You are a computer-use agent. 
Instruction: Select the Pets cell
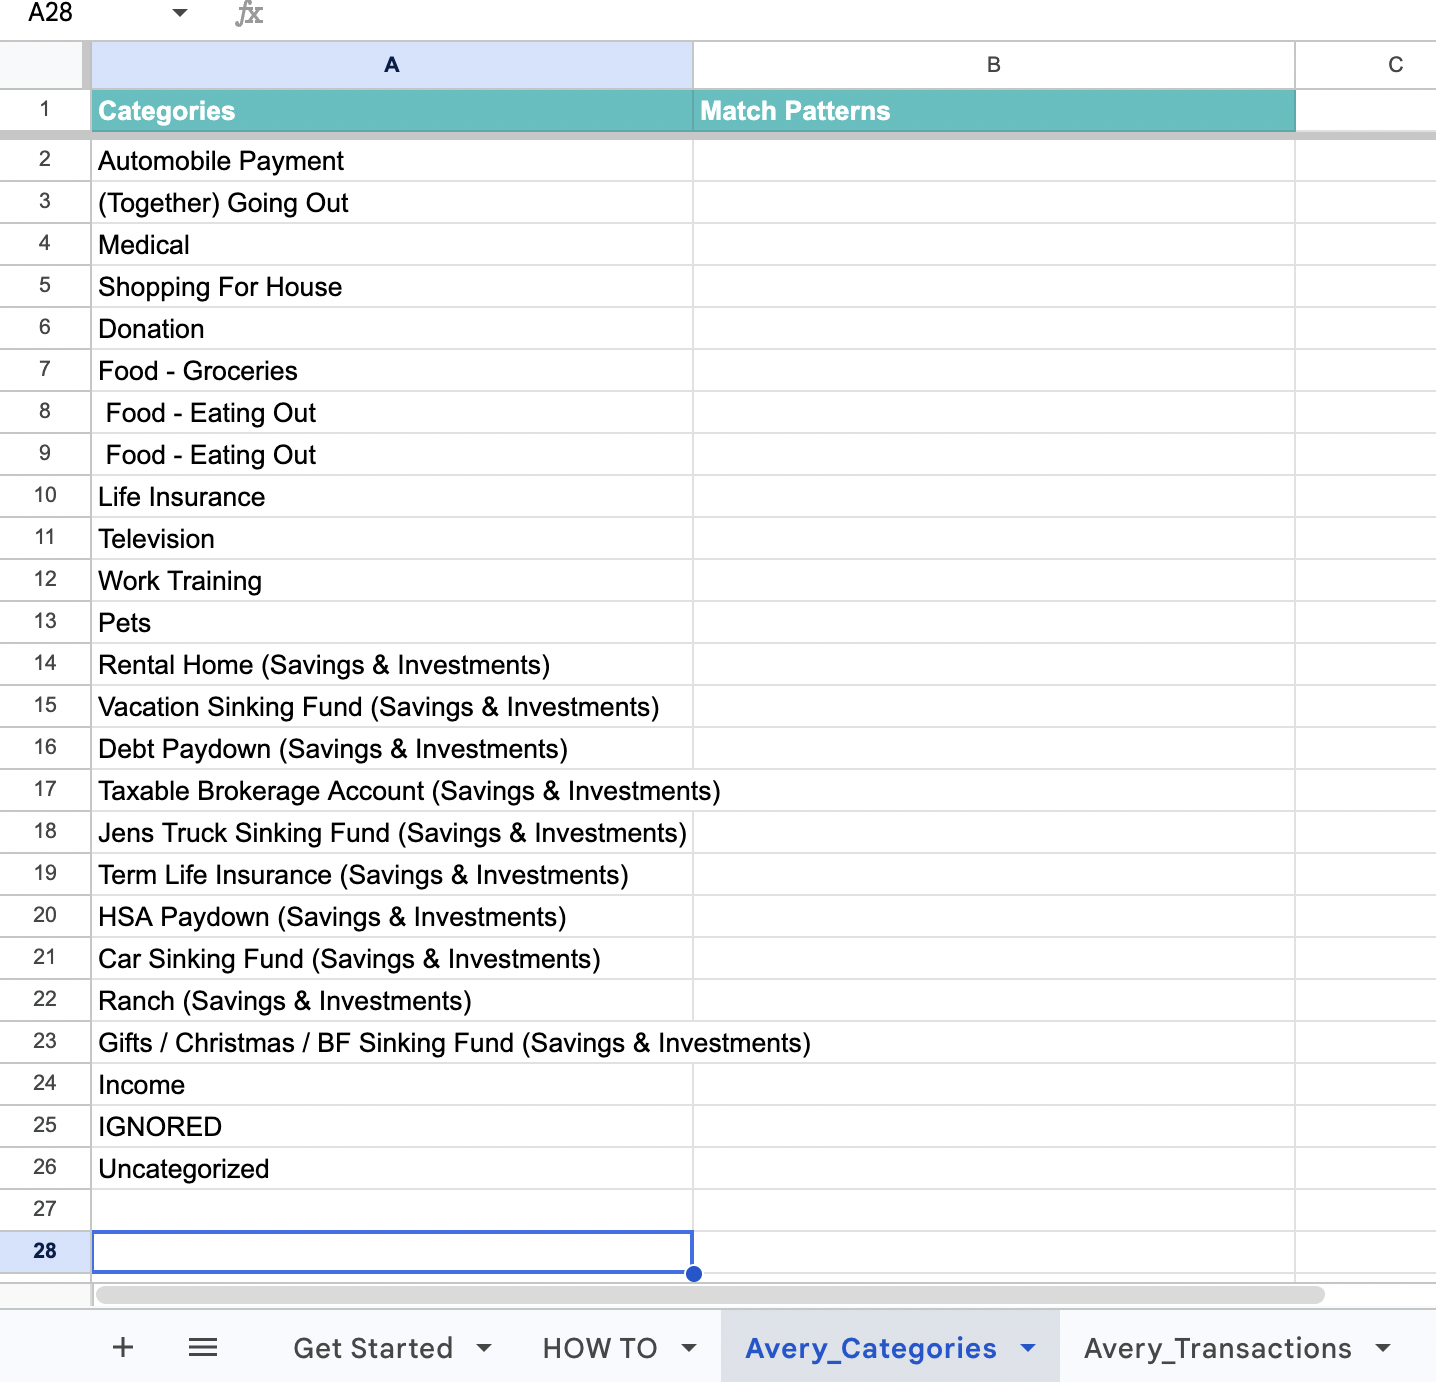[392, 622]
